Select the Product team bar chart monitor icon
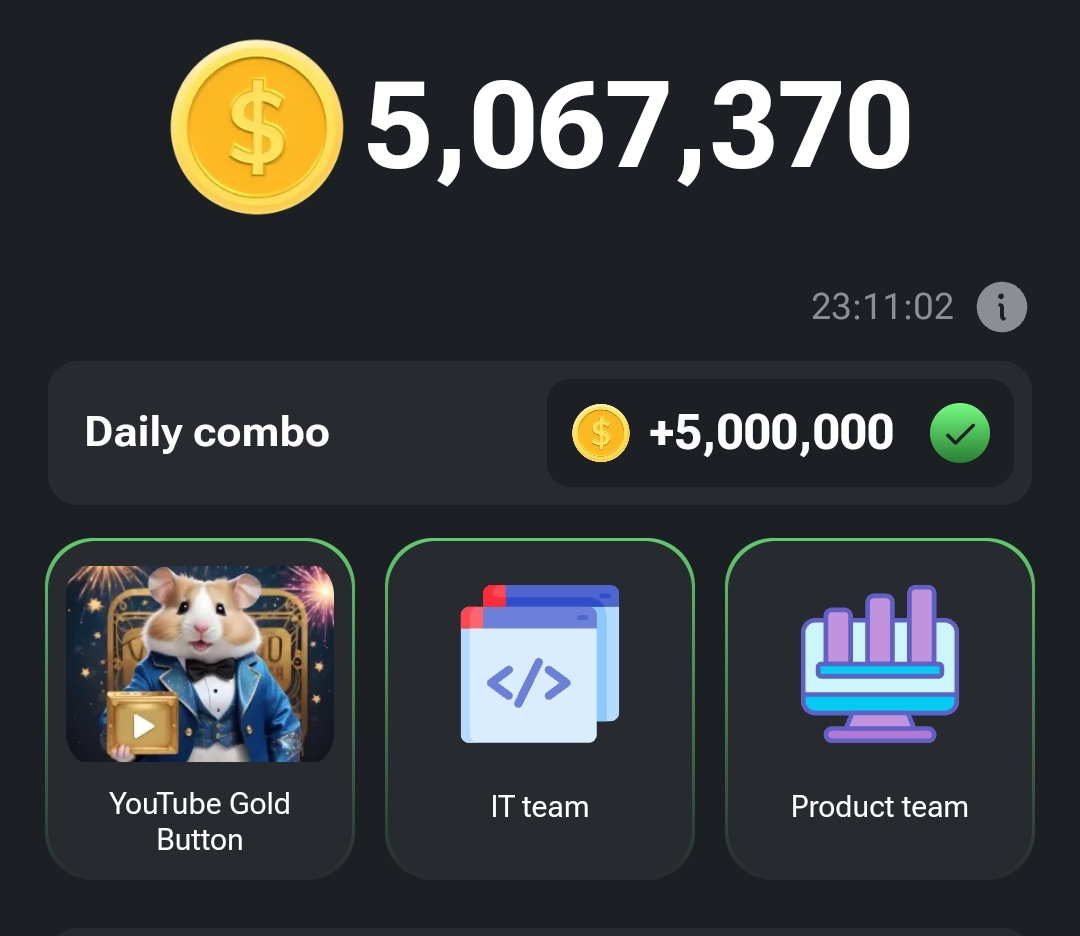This screenshot has height=936, width=1080. (x=880, y=663)
